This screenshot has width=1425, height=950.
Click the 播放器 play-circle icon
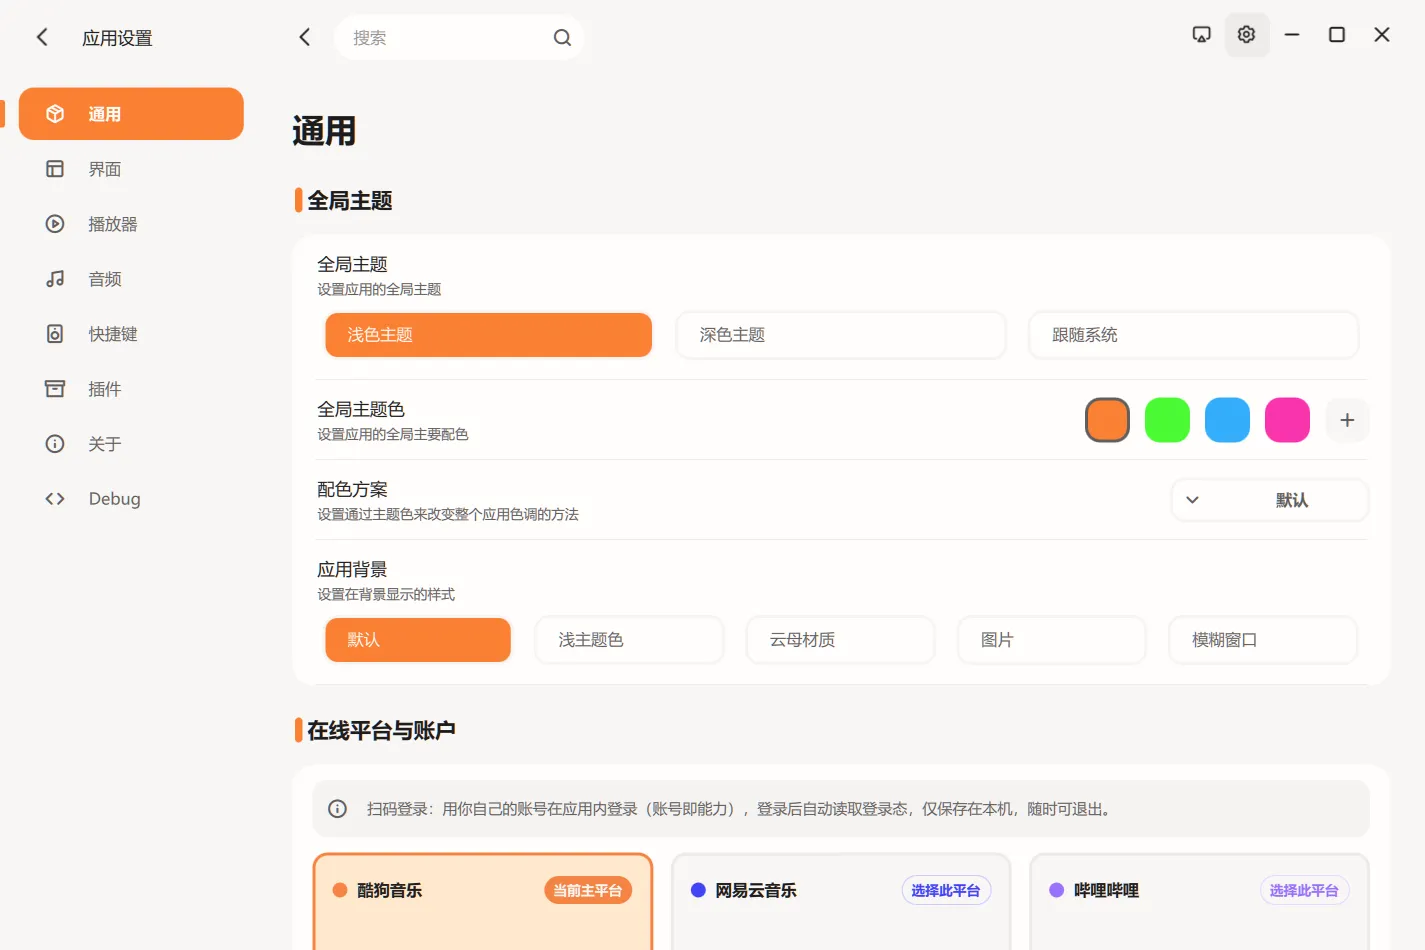pos(55,224)
